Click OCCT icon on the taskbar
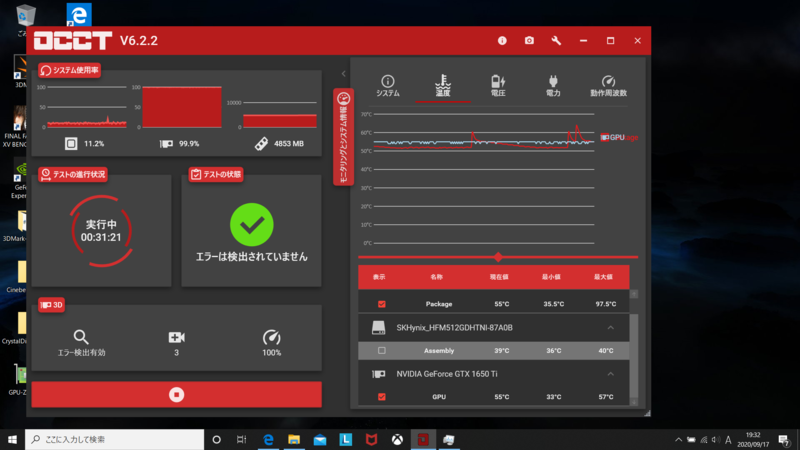 tap(423, 439)
